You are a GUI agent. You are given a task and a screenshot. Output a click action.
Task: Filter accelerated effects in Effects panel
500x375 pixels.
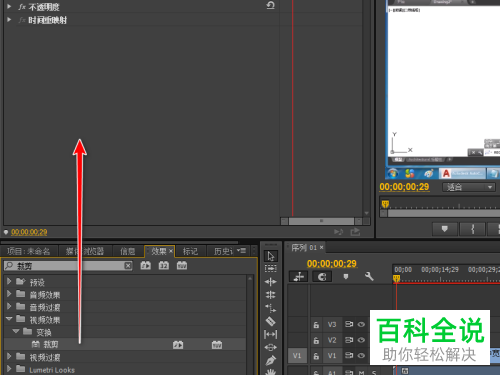click(145, 266)
